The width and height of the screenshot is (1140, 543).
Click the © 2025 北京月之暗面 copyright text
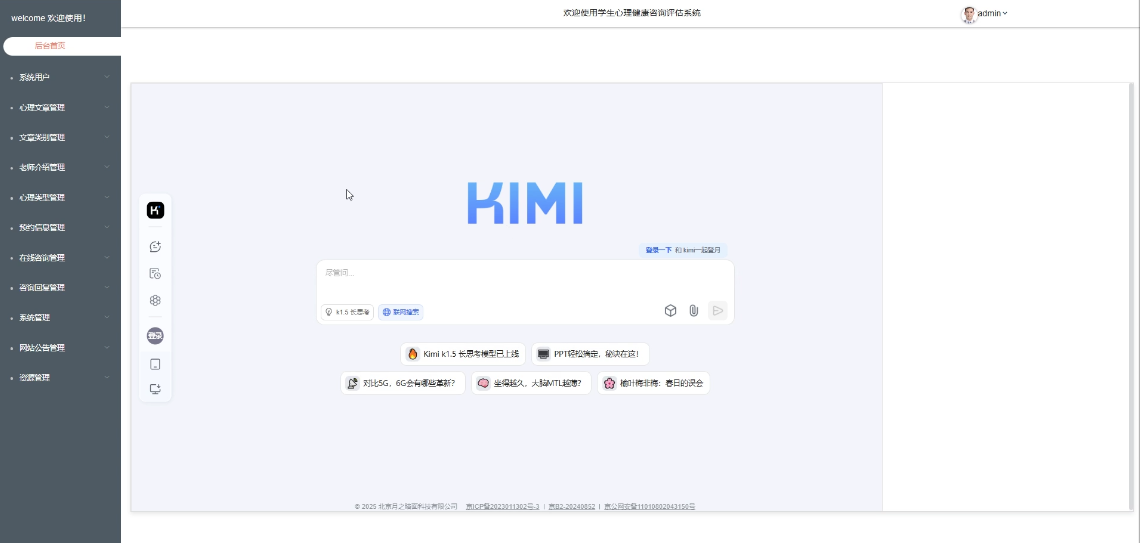(406, 507)
